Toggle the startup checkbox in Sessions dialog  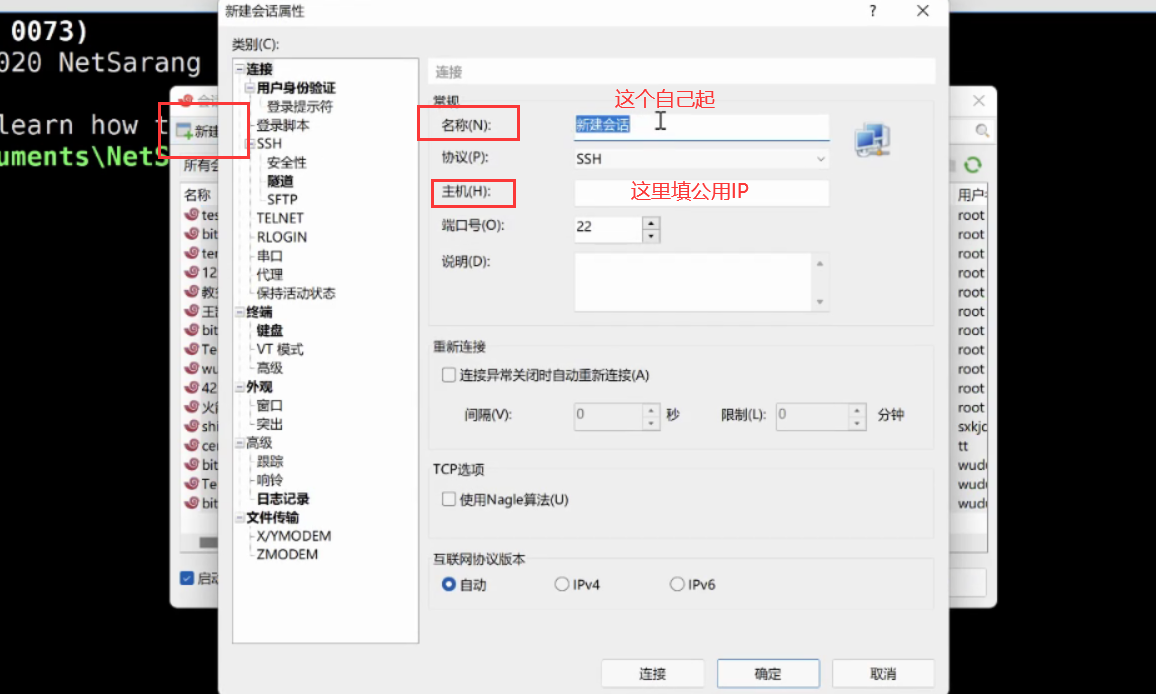187,578
